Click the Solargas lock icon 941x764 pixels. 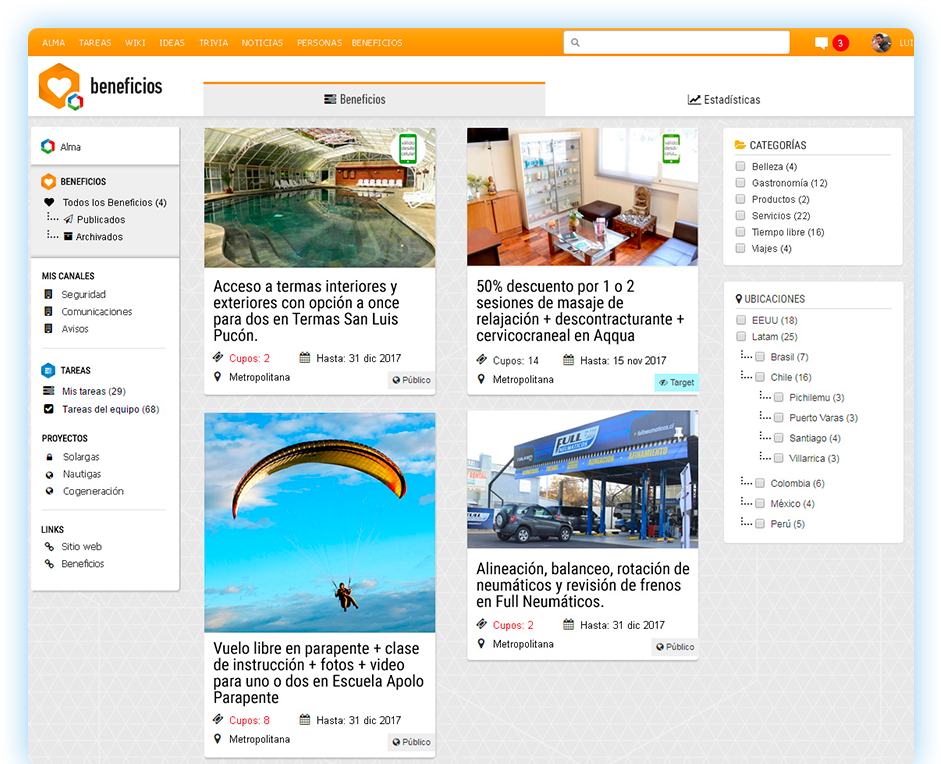pos(50,457)
